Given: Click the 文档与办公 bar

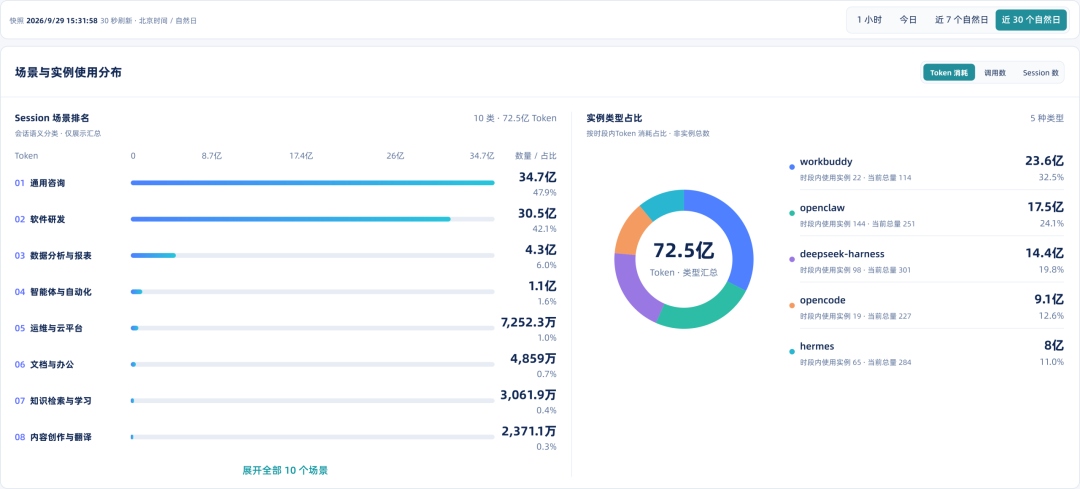Looking at the screenshot, I should click(x=313, y=364).
